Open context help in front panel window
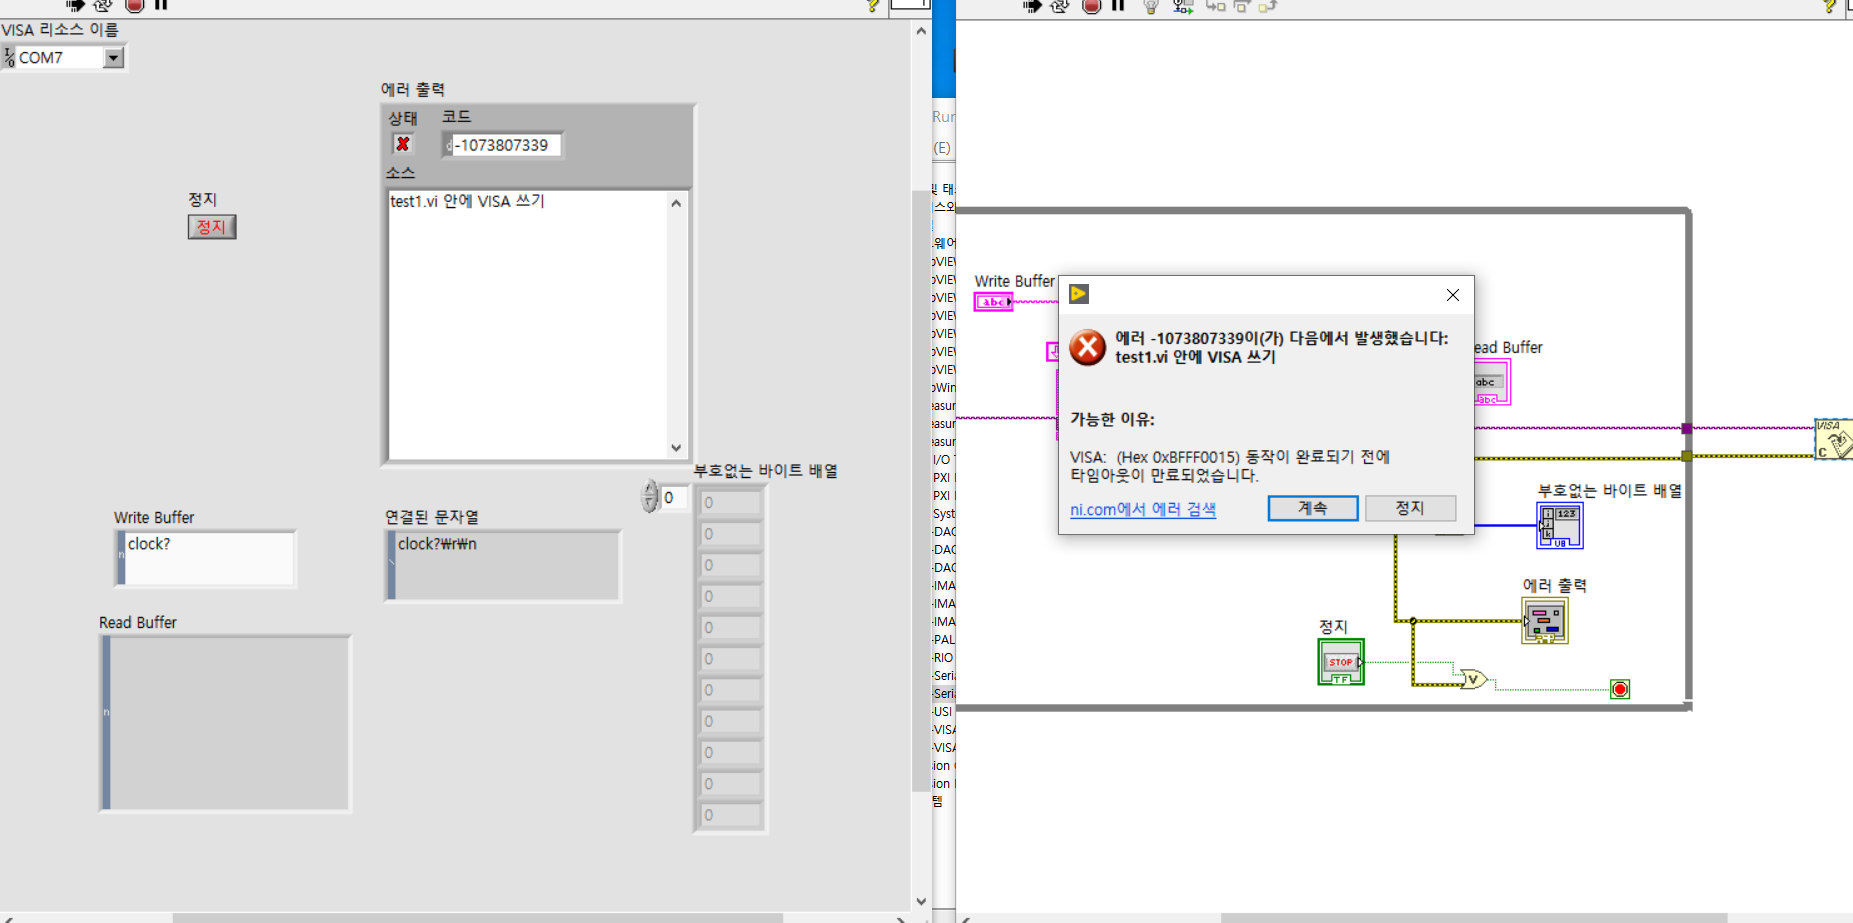This screenshot has height=923, width=1853. [872, 6]
